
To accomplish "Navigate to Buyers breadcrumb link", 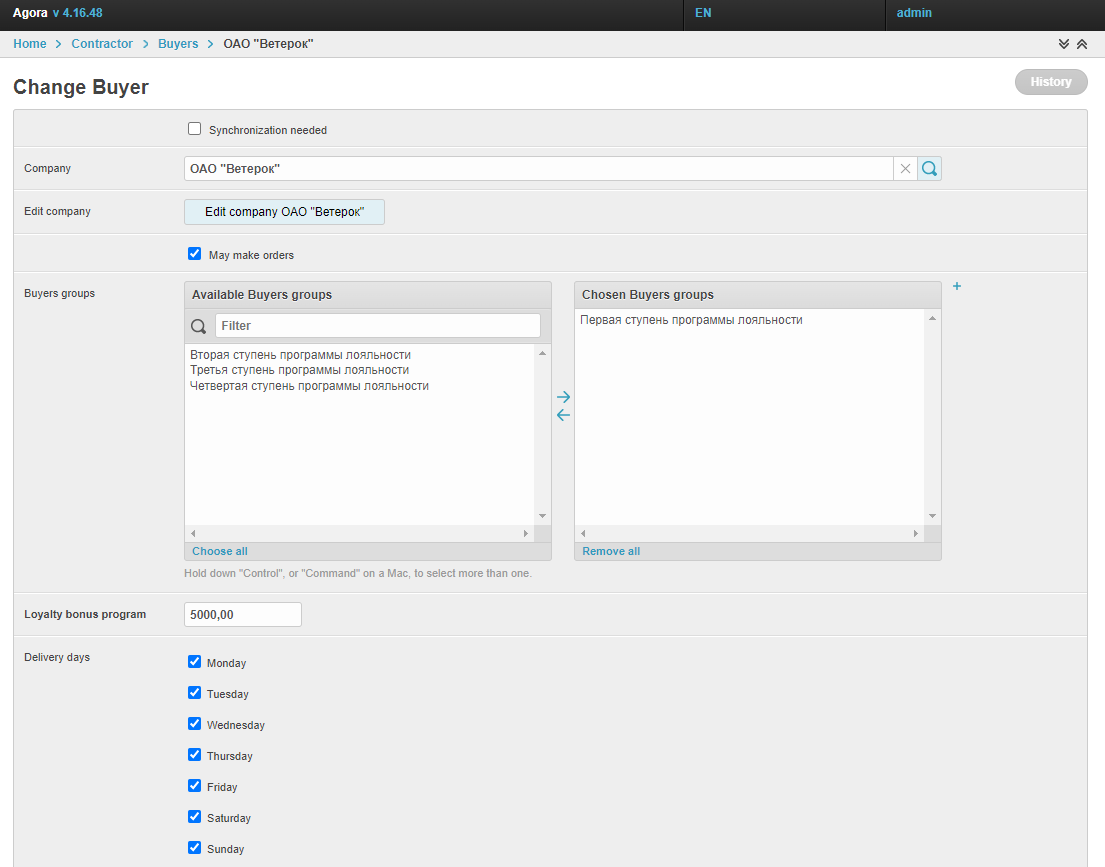I will [x=178, y=44].
